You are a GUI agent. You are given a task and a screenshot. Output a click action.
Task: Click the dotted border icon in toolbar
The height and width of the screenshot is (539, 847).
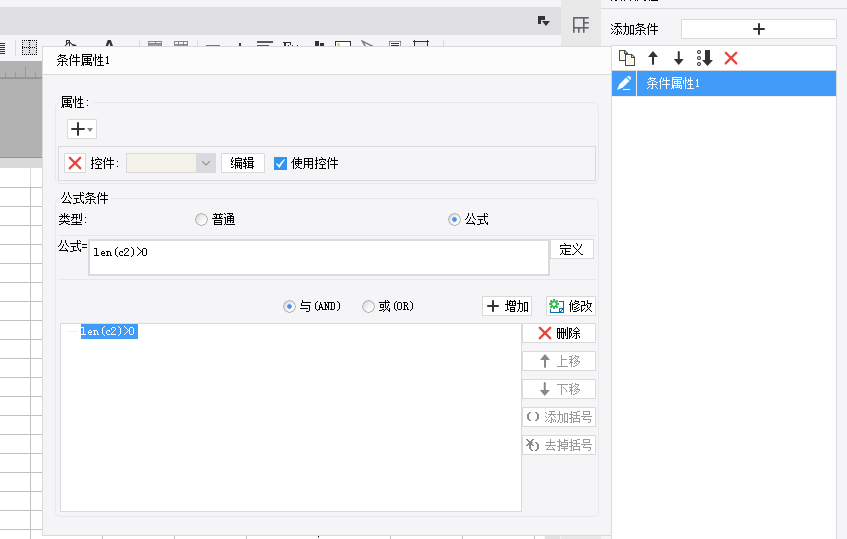(x=29, y=47)
